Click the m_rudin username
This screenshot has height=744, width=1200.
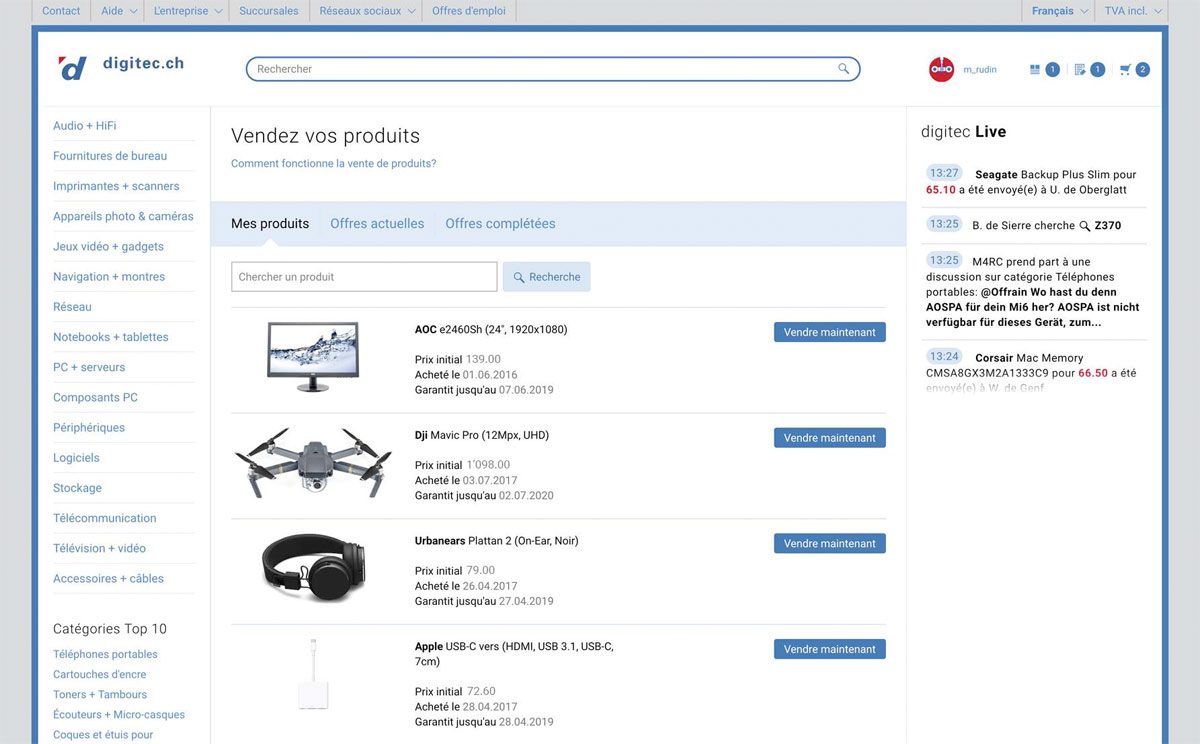tap(980, 70)
